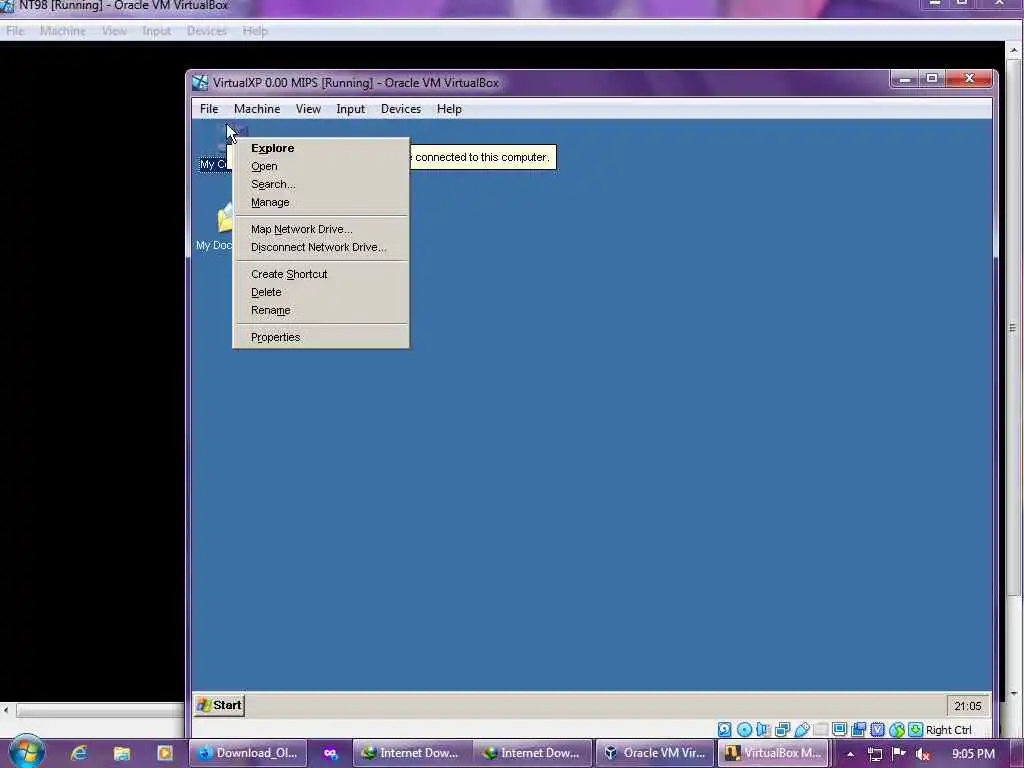The width and height of the screenshot is (1024, 768).
Task: Click the guest clock showing 21:05
Action: (x=967, y=706)
